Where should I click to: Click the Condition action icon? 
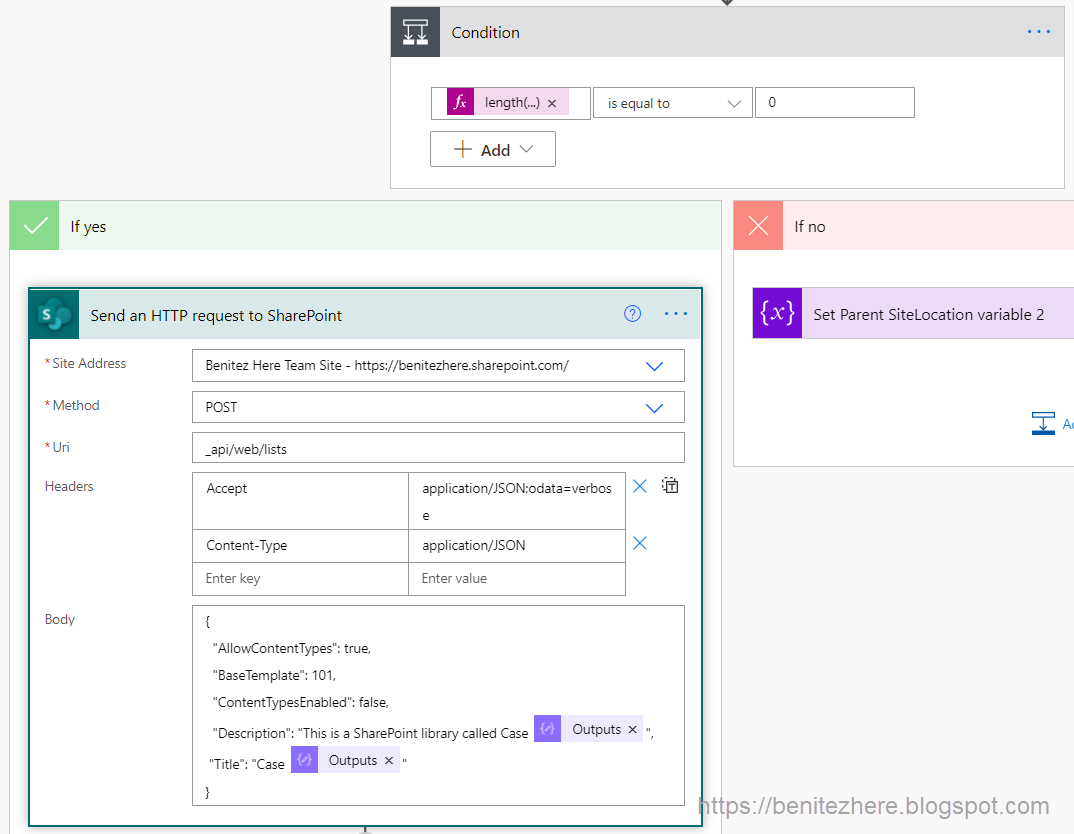coord(415,31)
